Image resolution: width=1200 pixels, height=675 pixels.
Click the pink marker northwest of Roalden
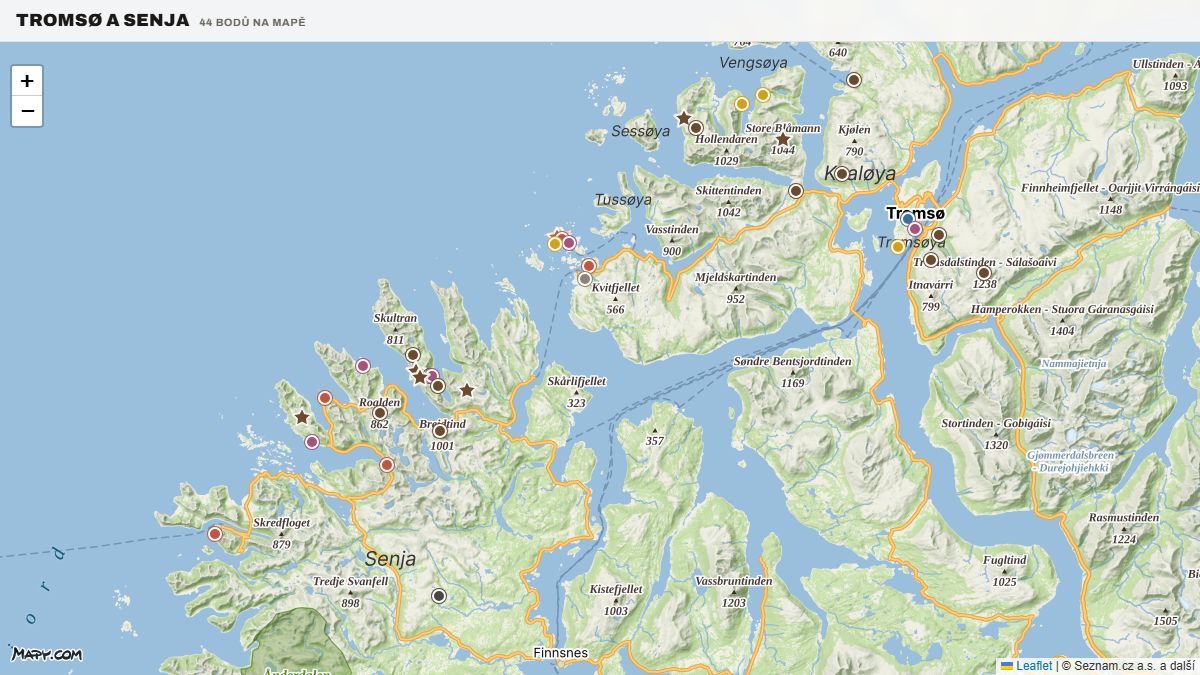point(363,366)
